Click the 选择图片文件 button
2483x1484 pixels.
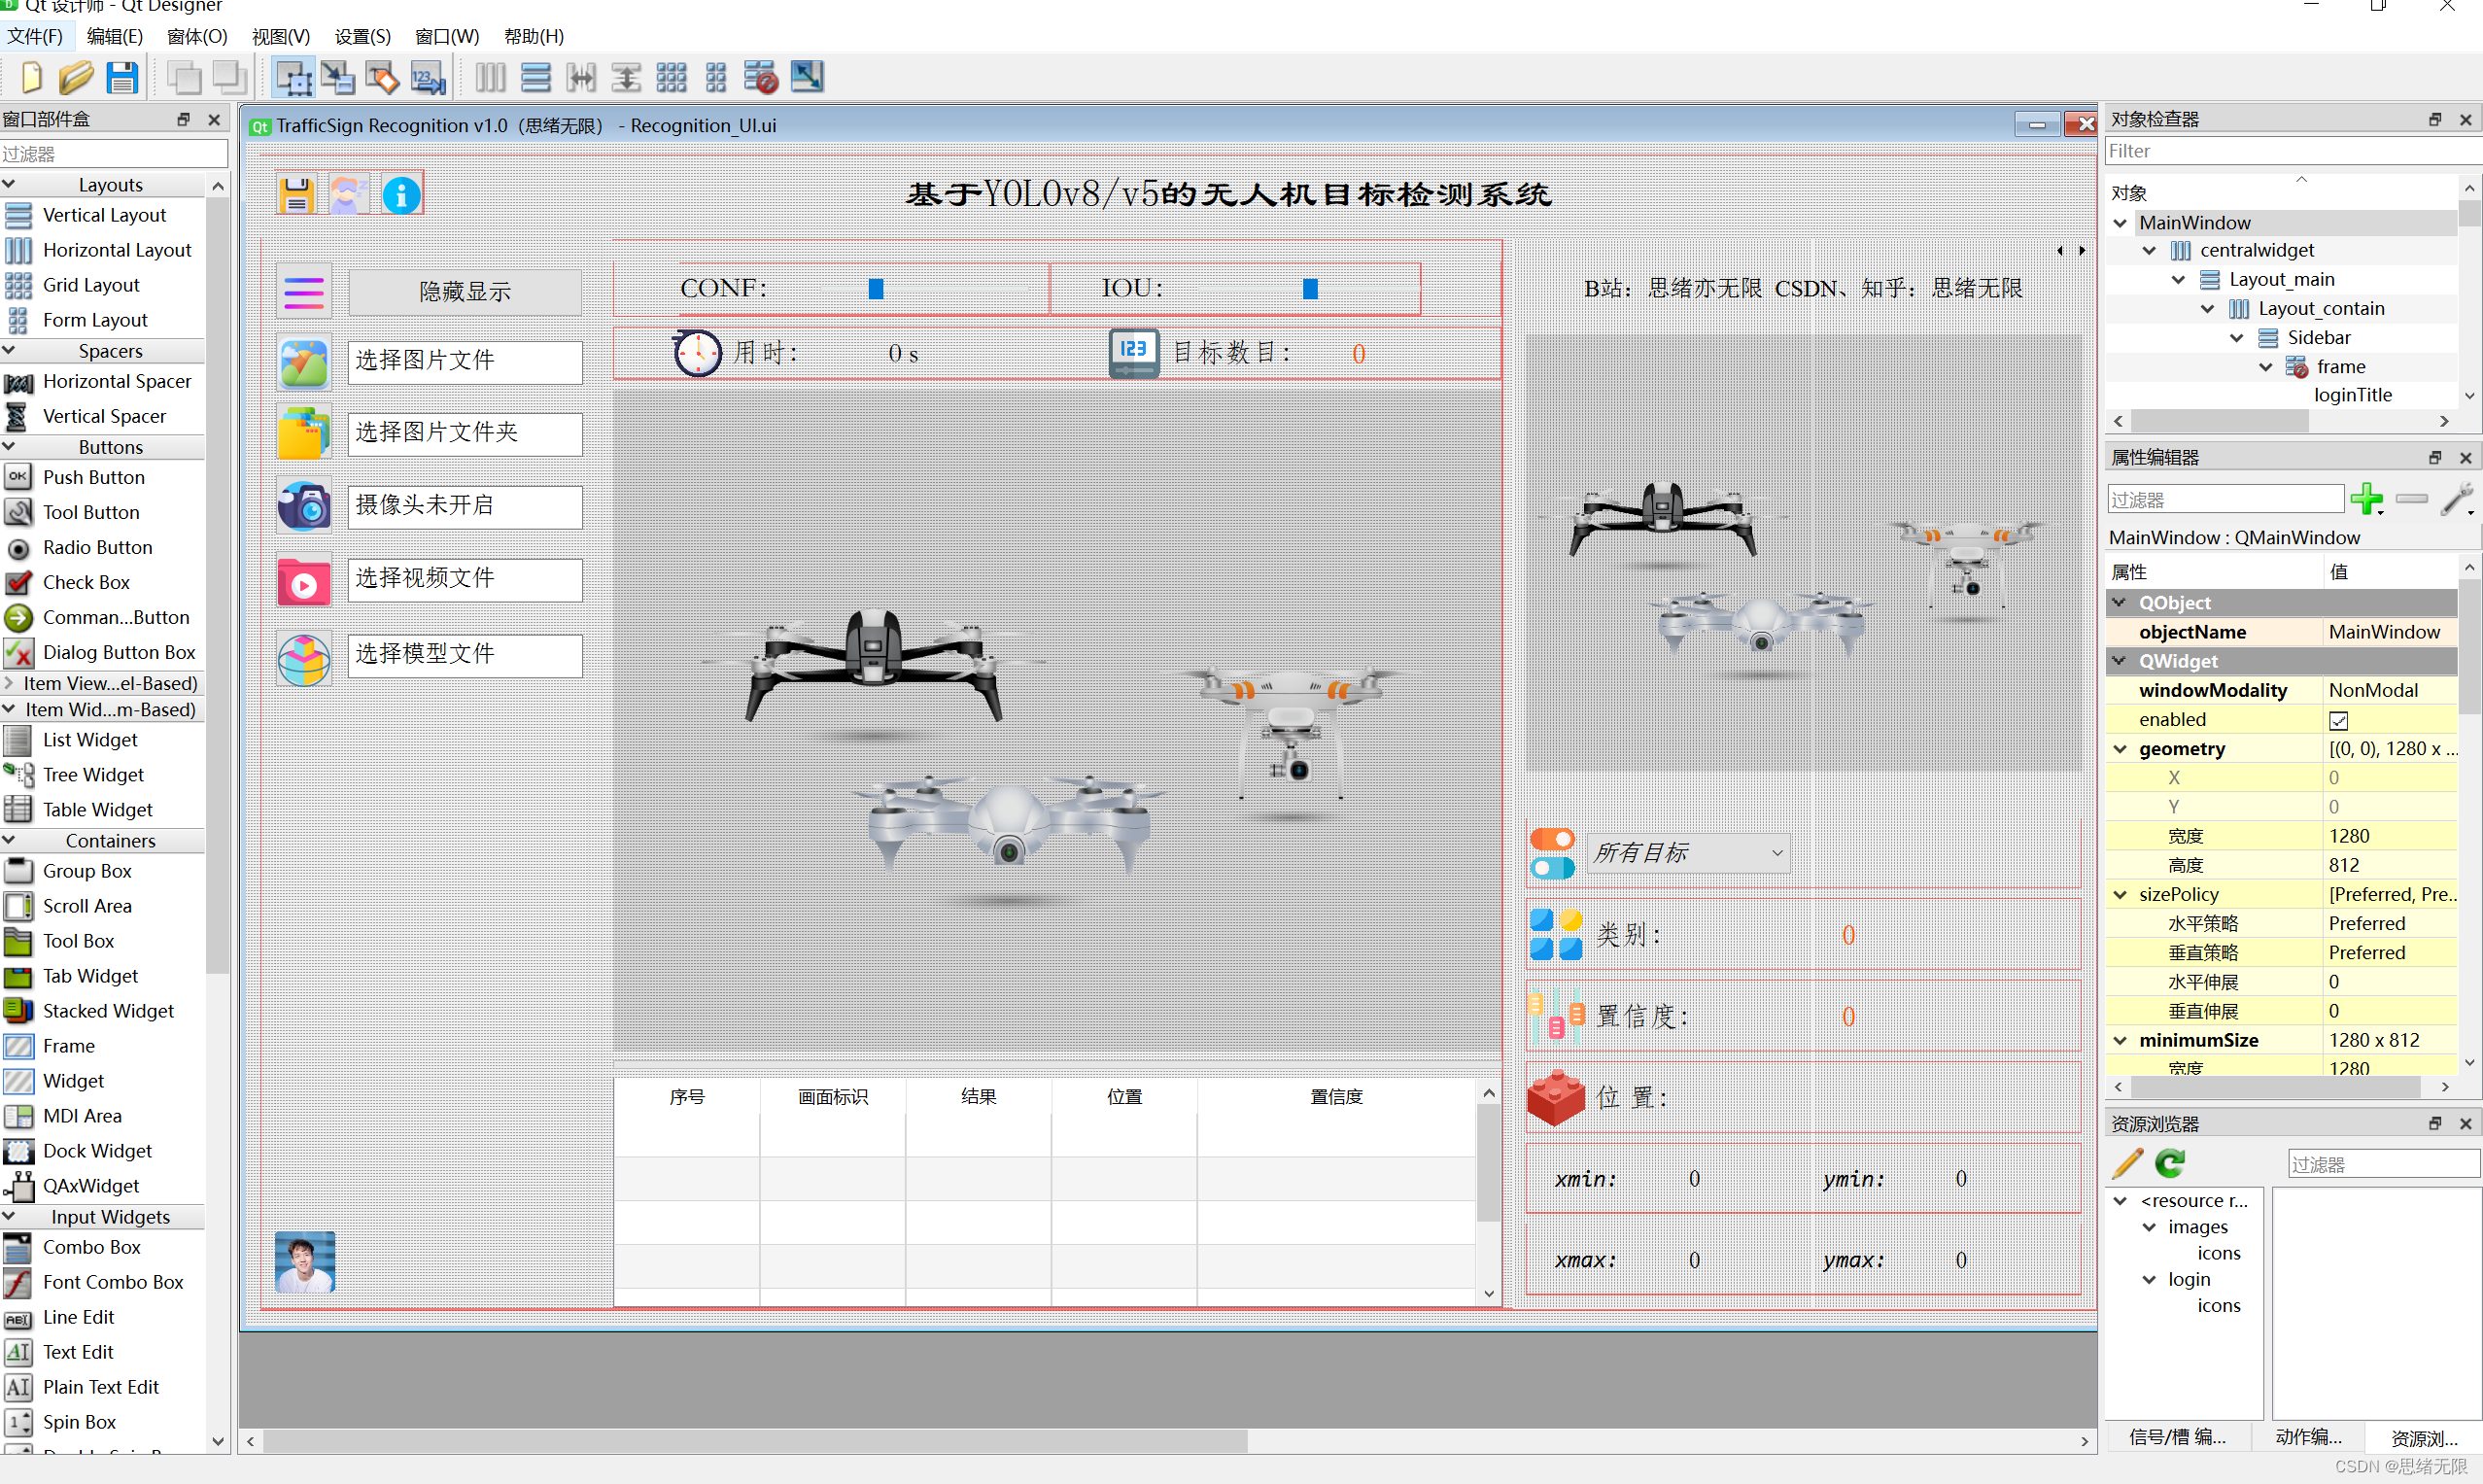tap(465, 361)
